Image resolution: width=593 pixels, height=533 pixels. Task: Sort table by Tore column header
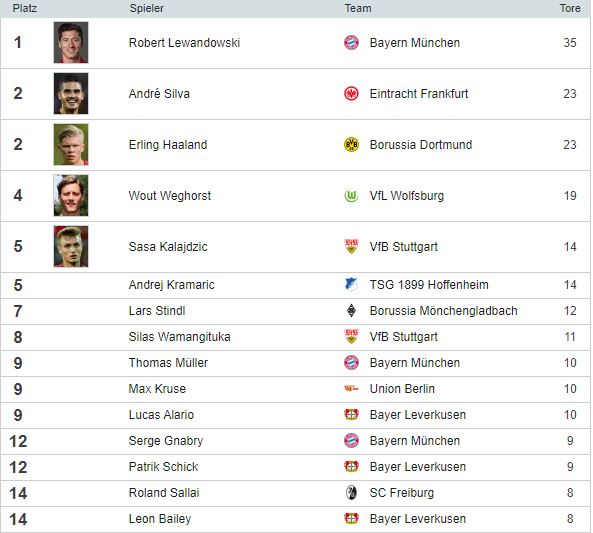(570, 8)
